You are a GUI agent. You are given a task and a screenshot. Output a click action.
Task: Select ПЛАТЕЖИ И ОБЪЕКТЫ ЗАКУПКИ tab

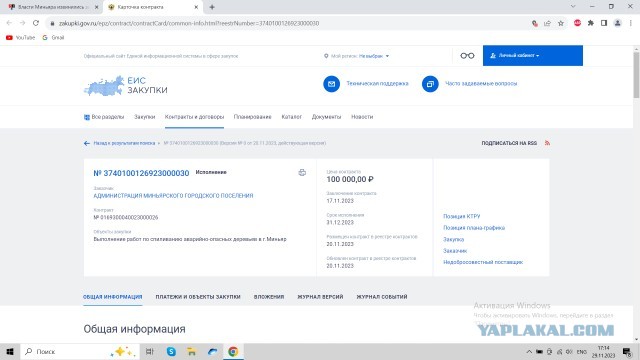(x=198, y=297)
